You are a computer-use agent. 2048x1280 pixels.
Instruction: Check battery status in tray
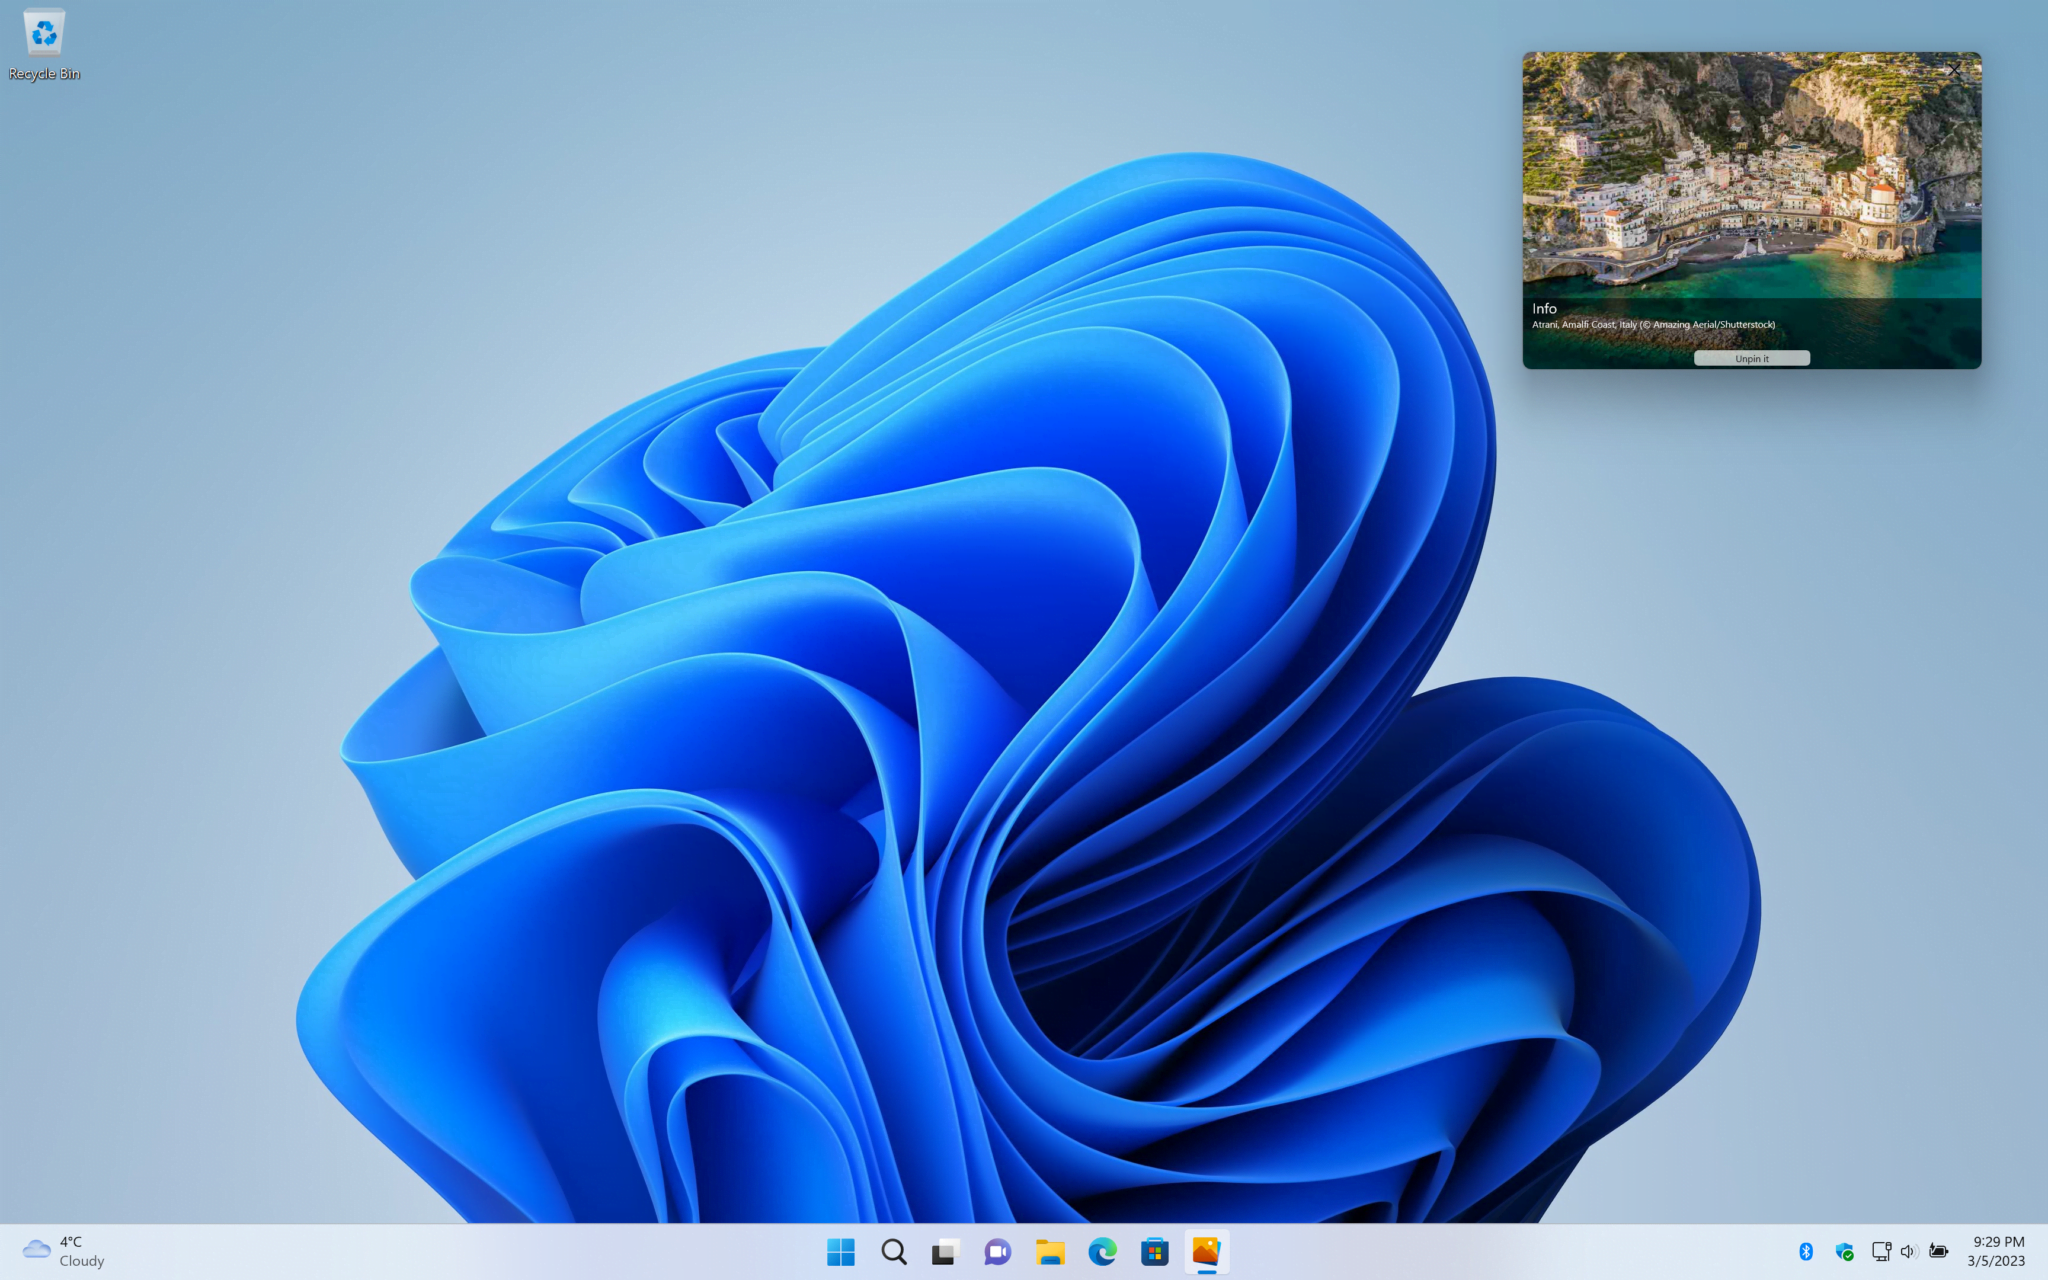(1938, 1251)
